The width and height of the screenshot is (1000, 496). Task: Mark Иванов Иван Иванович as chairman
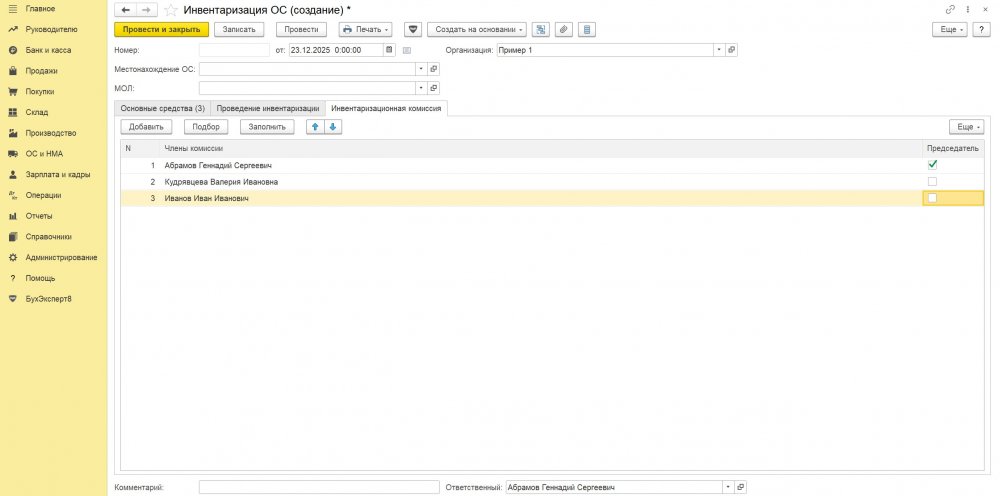click(x=933, y=198)
